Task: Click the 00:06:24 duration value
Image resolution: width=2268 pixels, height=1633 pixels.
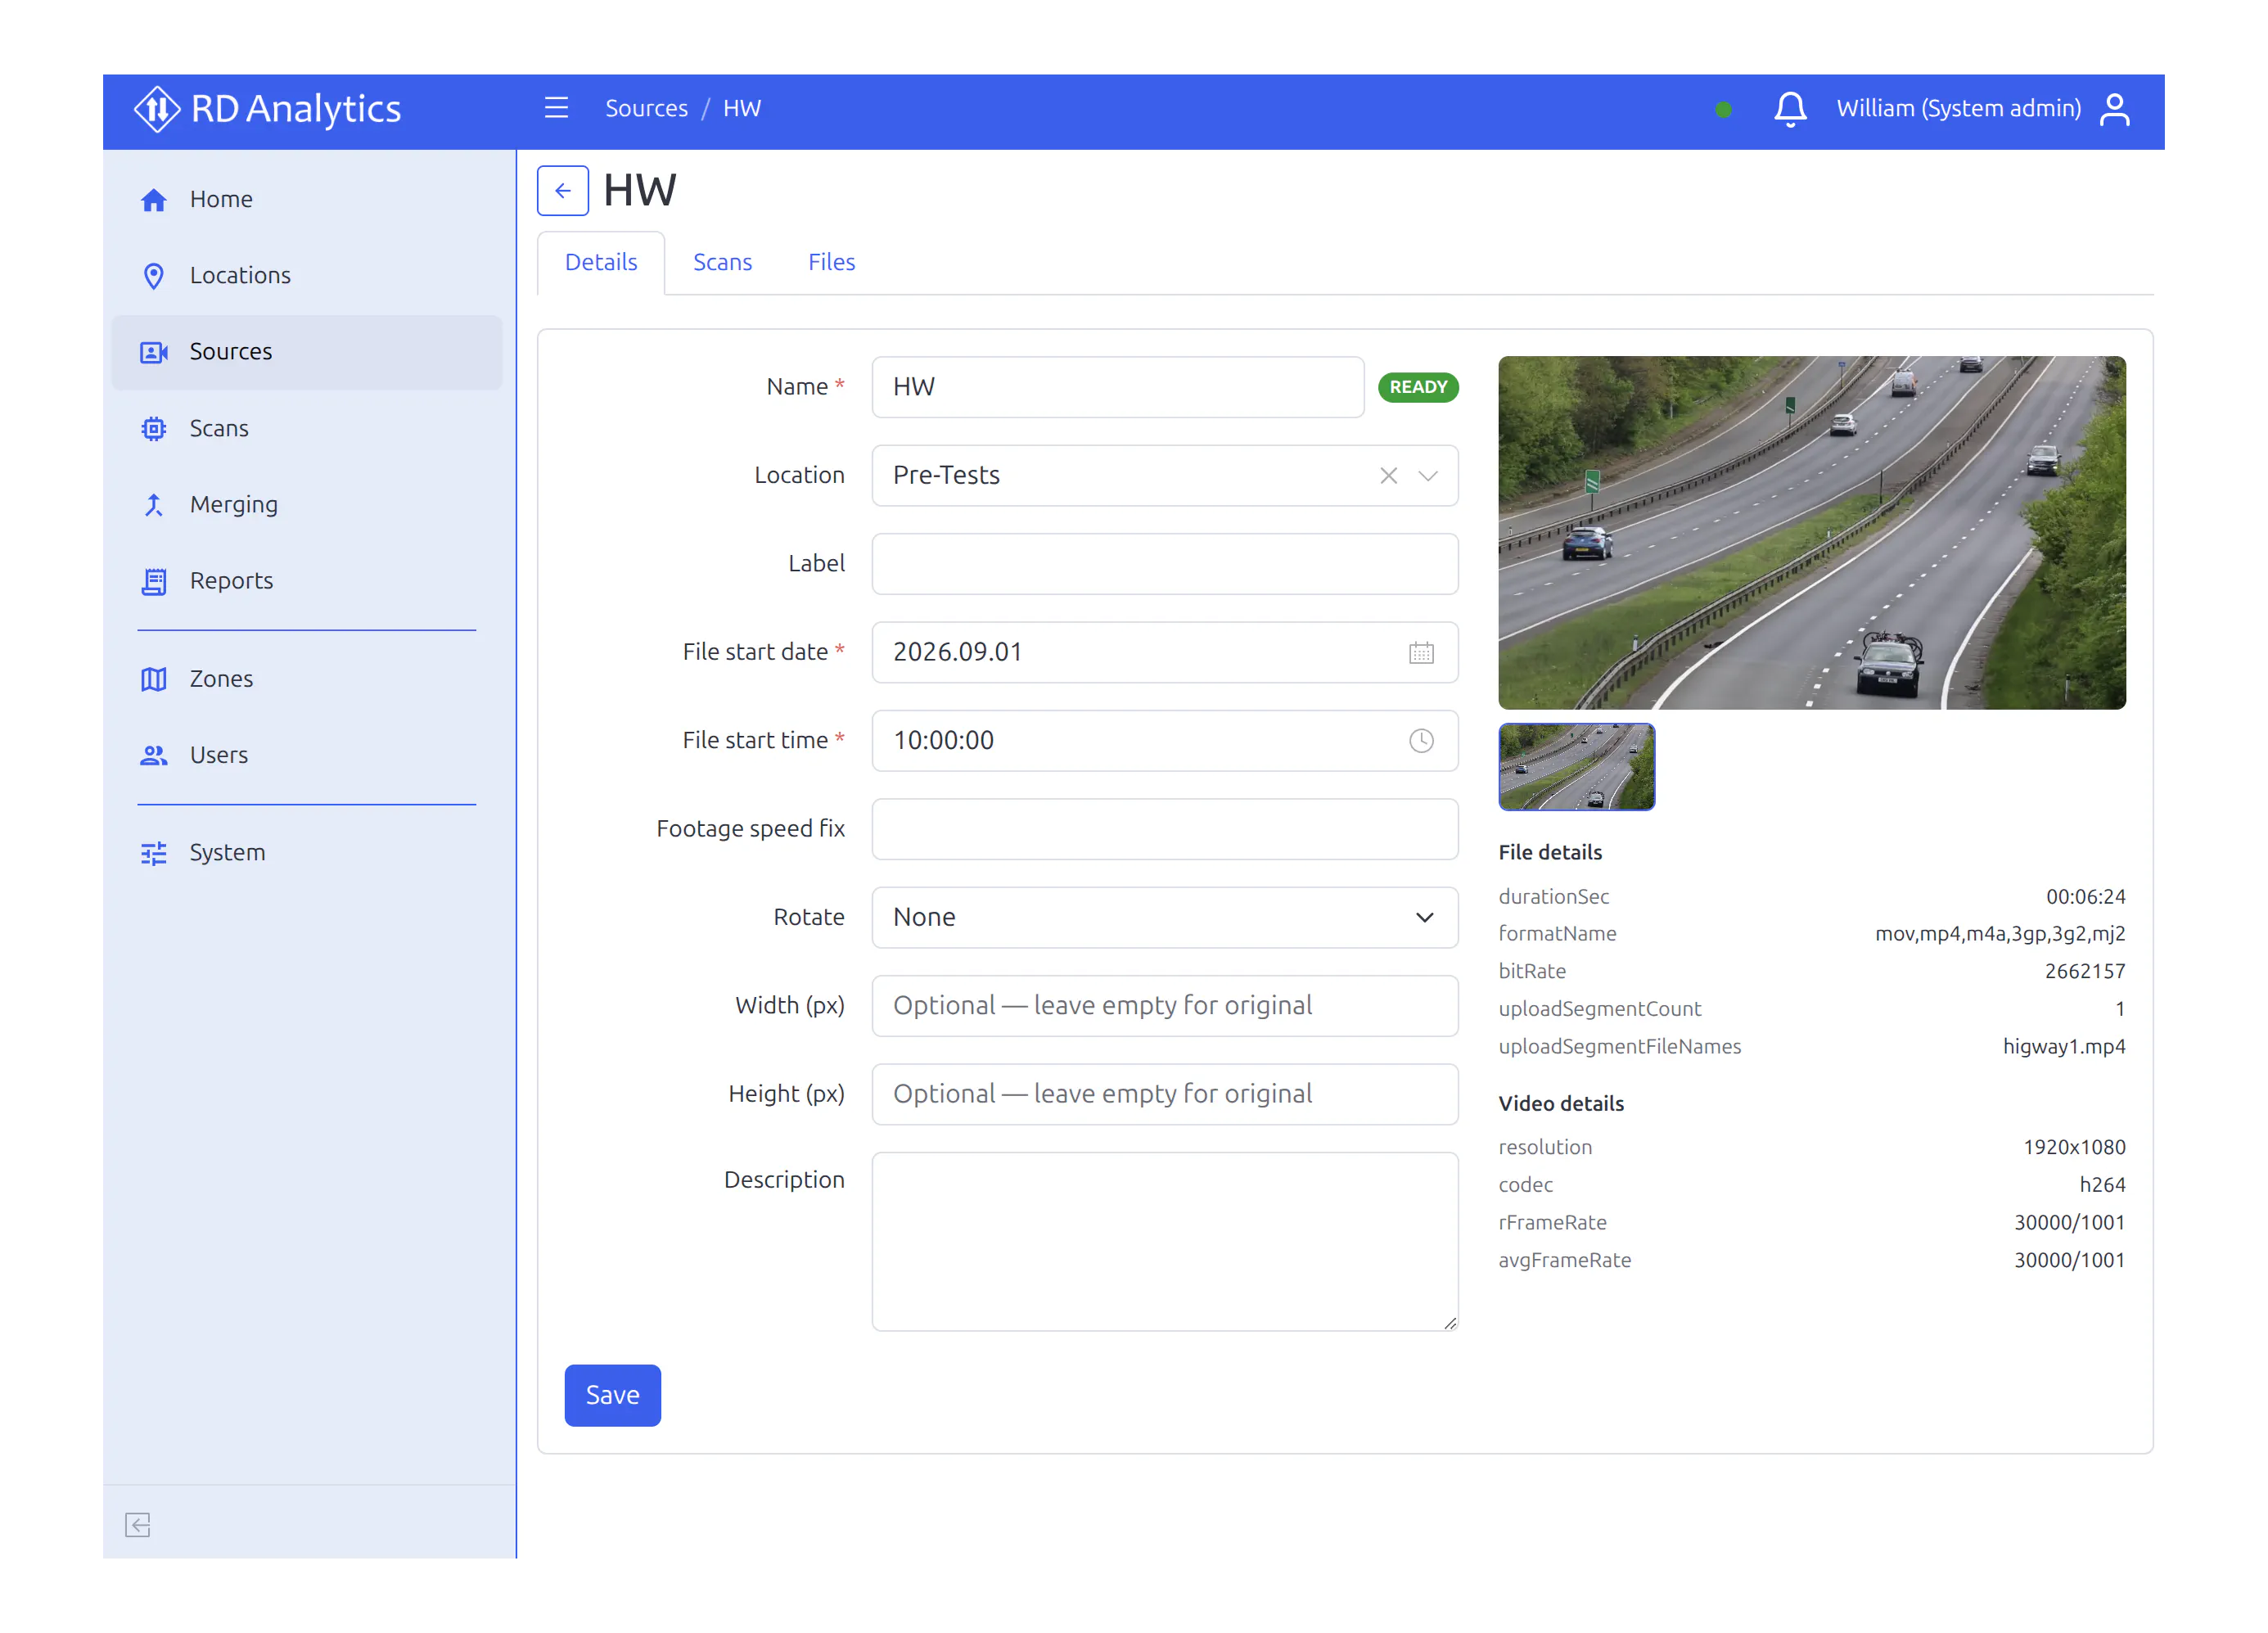Action: pyautogui.click(x=2085, y=897)
